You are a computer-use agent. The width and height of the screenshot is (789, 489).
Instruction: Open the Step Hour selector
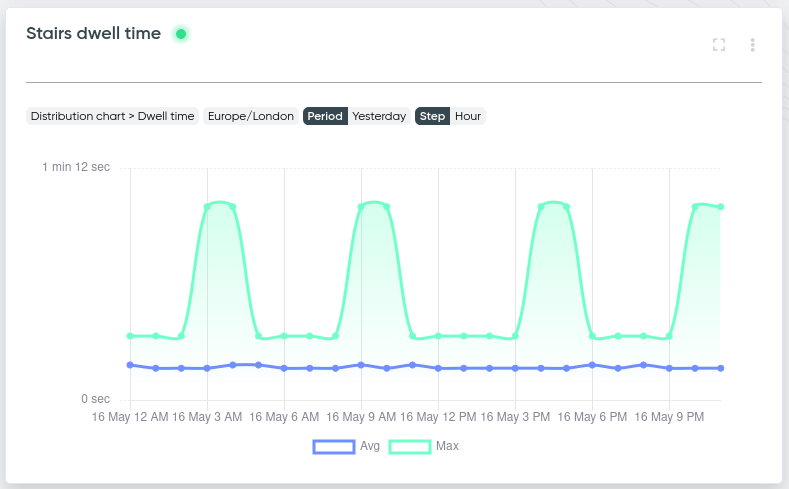click(x=450, y=116)
